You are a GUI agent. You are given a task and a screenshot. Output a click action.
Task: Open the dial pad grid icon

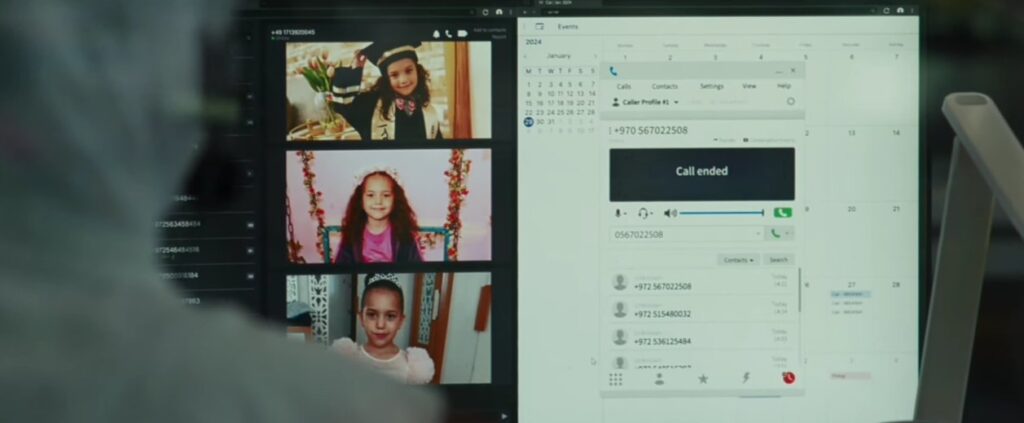[x=615, y=379]
